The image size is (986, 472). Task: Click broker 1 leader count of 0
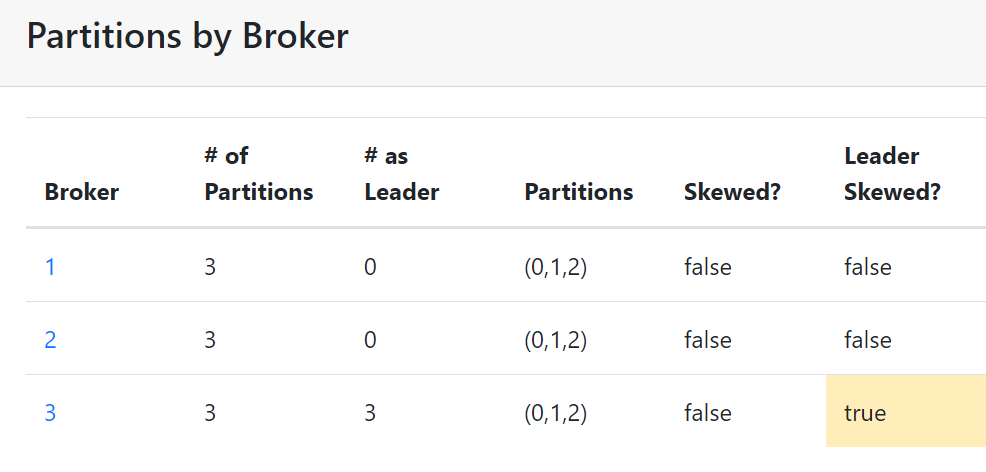(370, 267)
